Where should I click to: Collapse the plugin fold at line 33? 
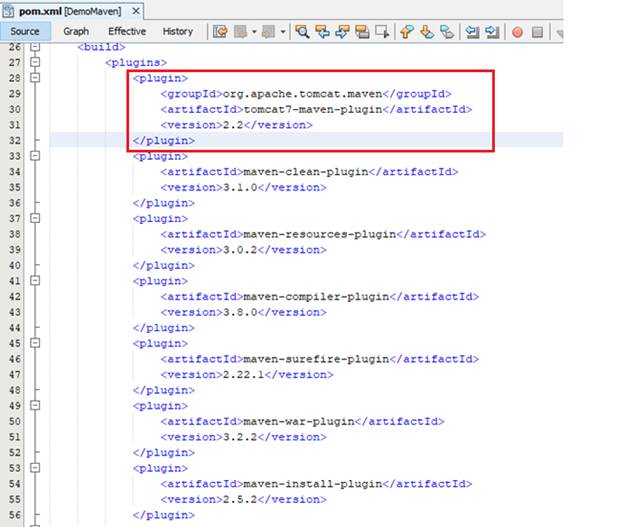[35, 156]
